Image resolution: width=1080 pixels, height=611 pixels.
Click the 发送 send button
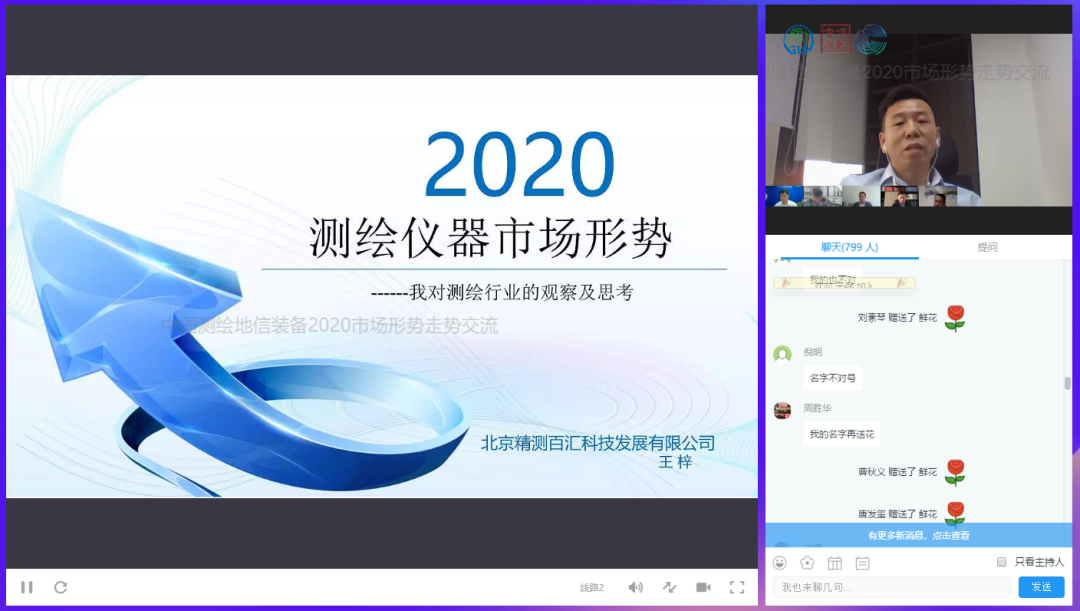click(1041, 587)
